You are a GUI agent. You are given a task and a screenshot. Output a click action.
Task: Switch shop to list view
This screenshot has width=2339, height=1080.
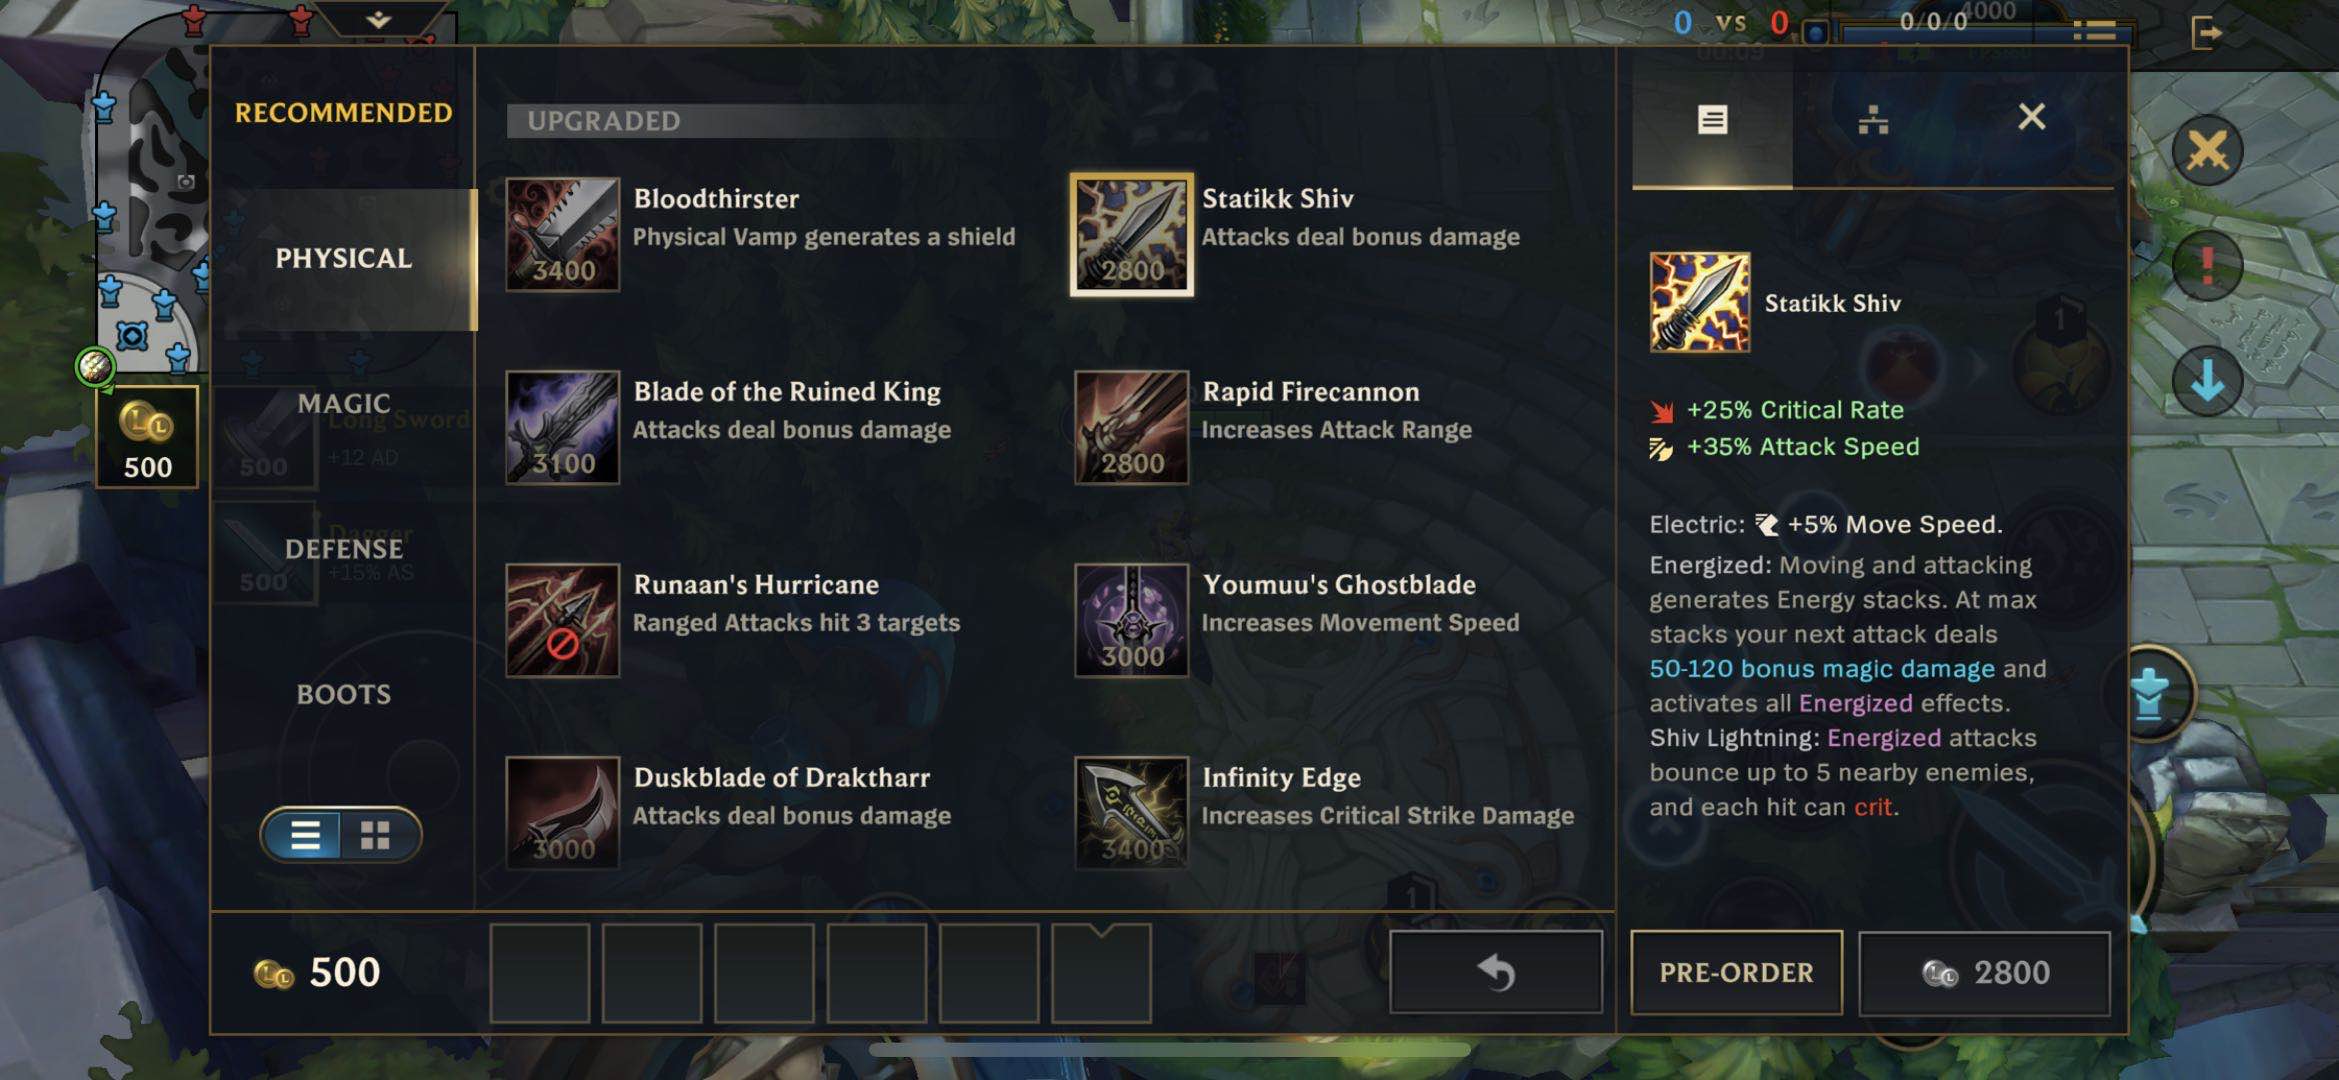tap(305, 835)
